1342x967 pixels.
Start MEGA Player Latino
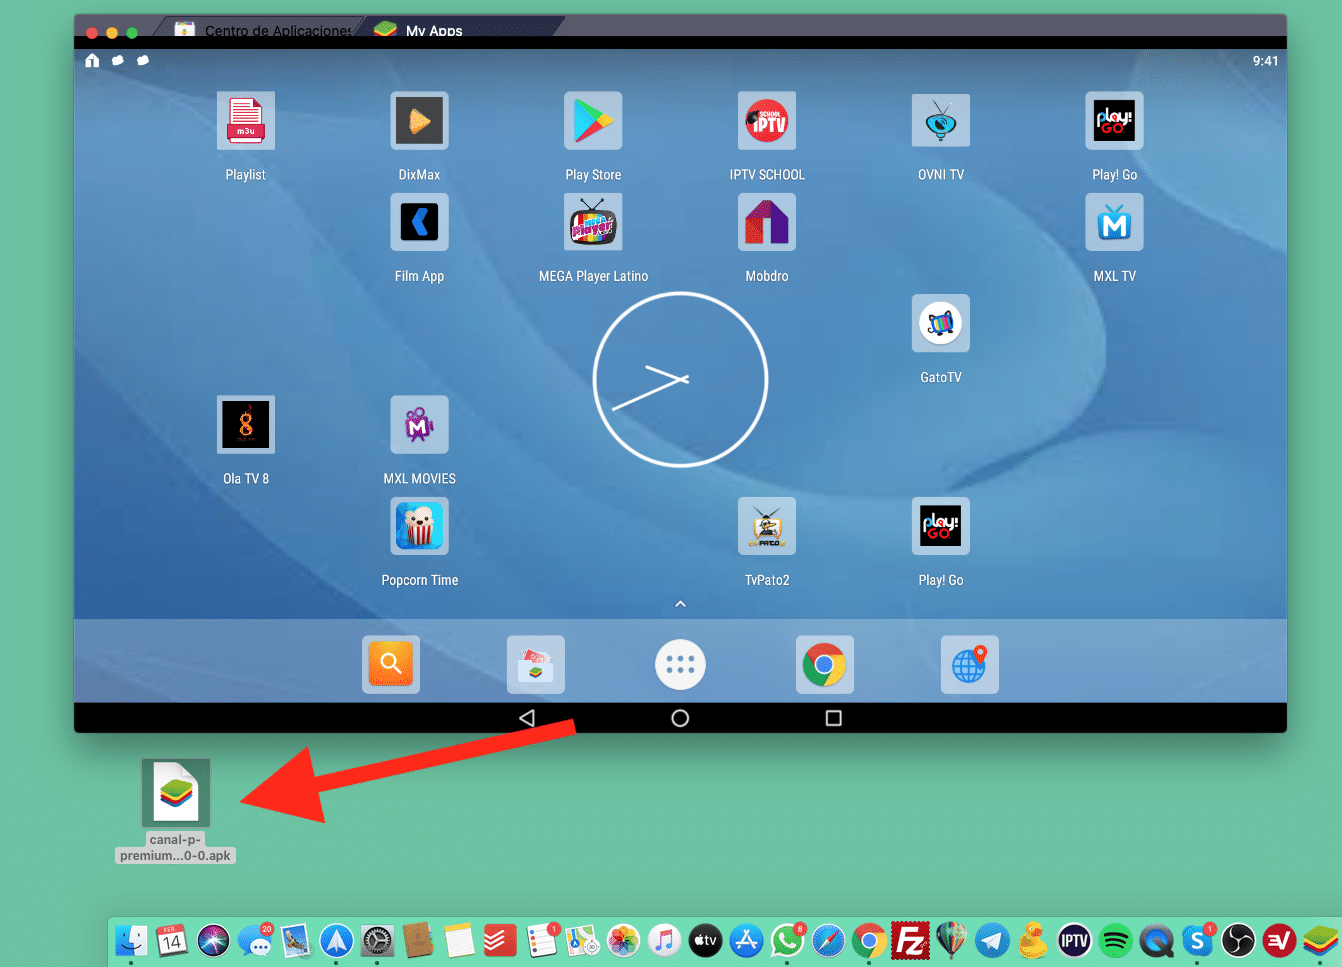(593, 222)
